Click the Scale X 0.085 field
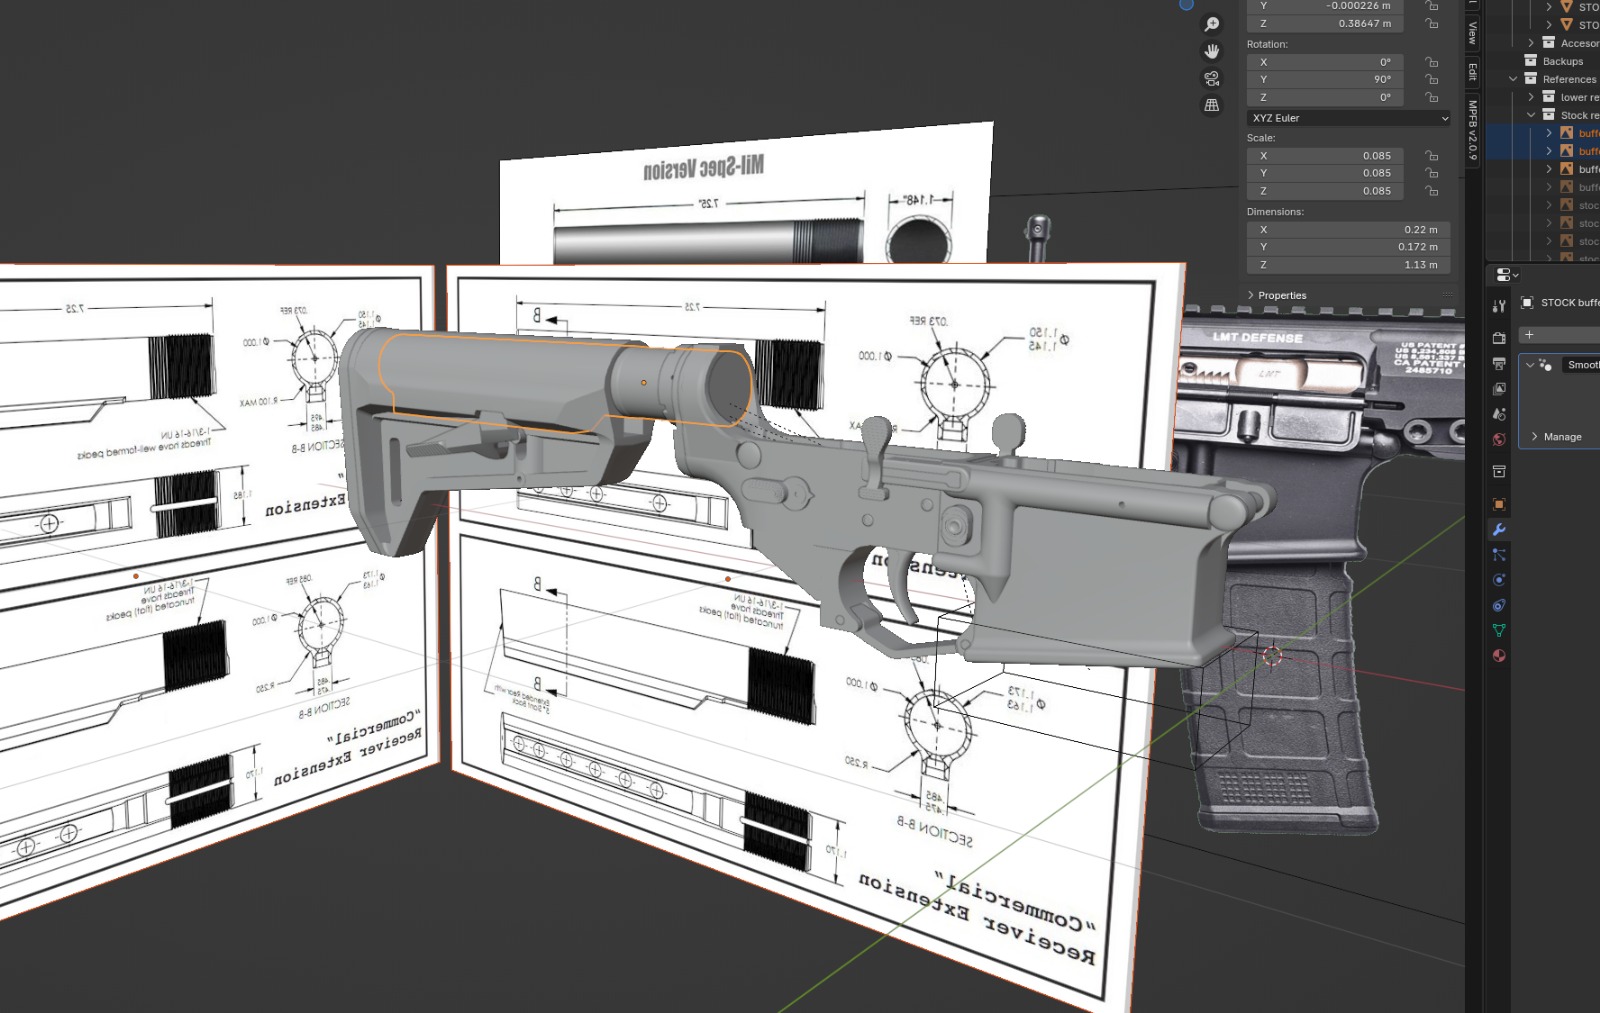The width and height of the screenshot is (1600, 1013). [1325, 156]
